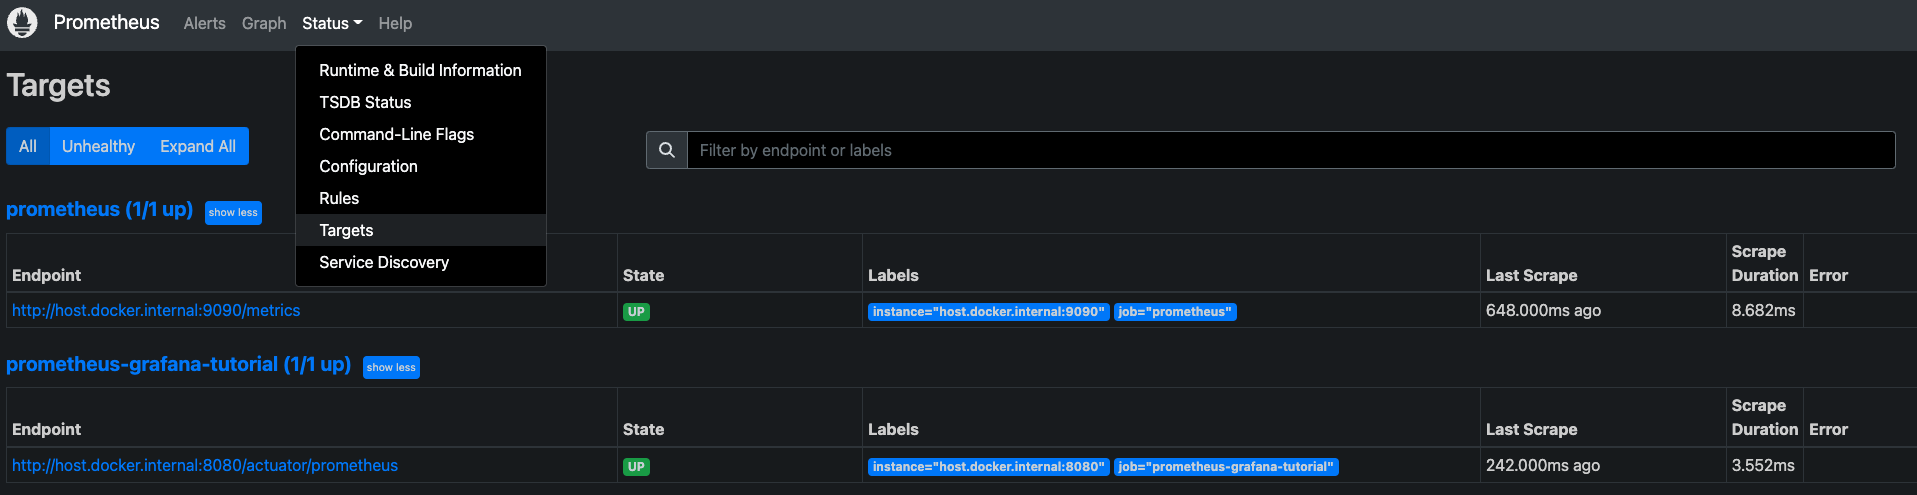1917x495 pixels.
Task: Click the instance host.docker.internal:8080 label badge
Action: pyautogui.click(x=988, y=467)
